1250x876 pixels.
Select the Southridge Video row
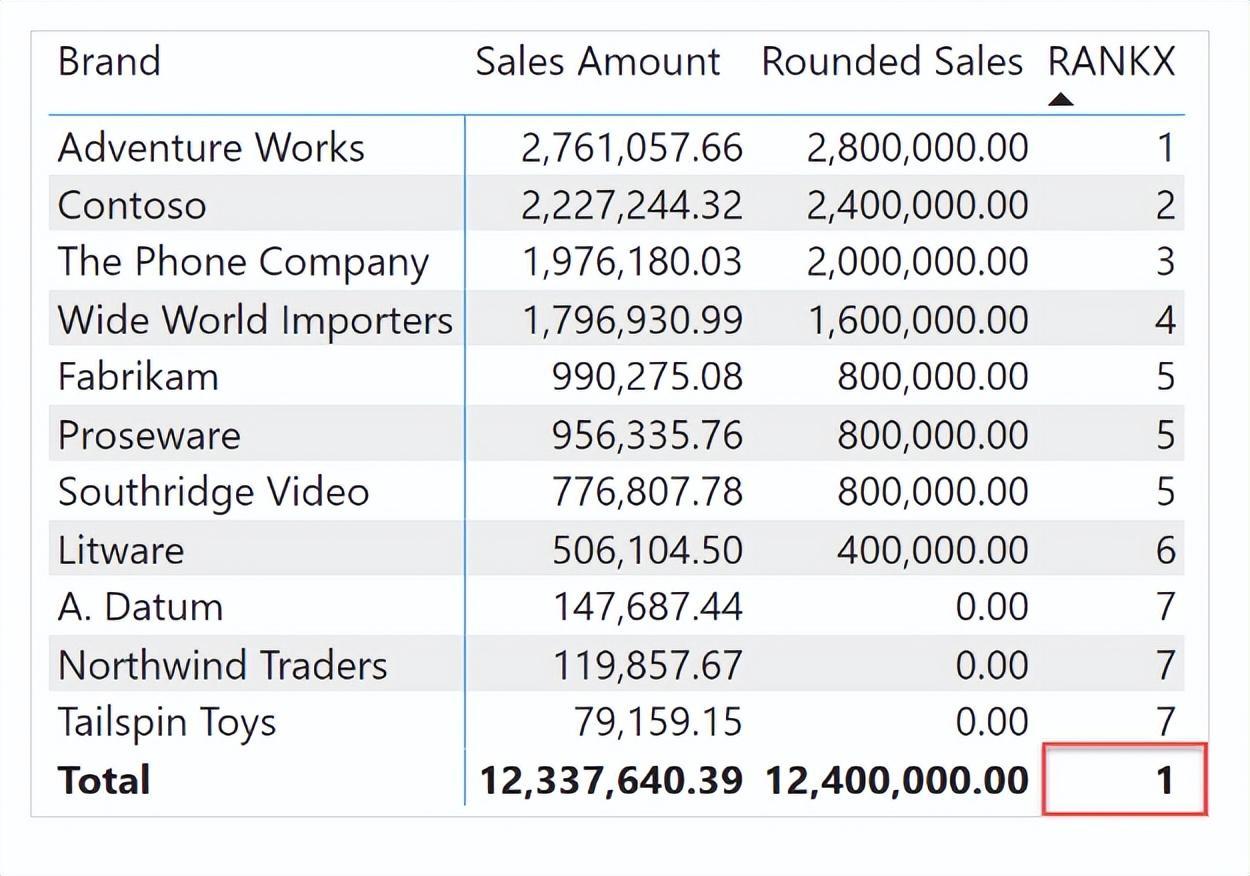213,492
